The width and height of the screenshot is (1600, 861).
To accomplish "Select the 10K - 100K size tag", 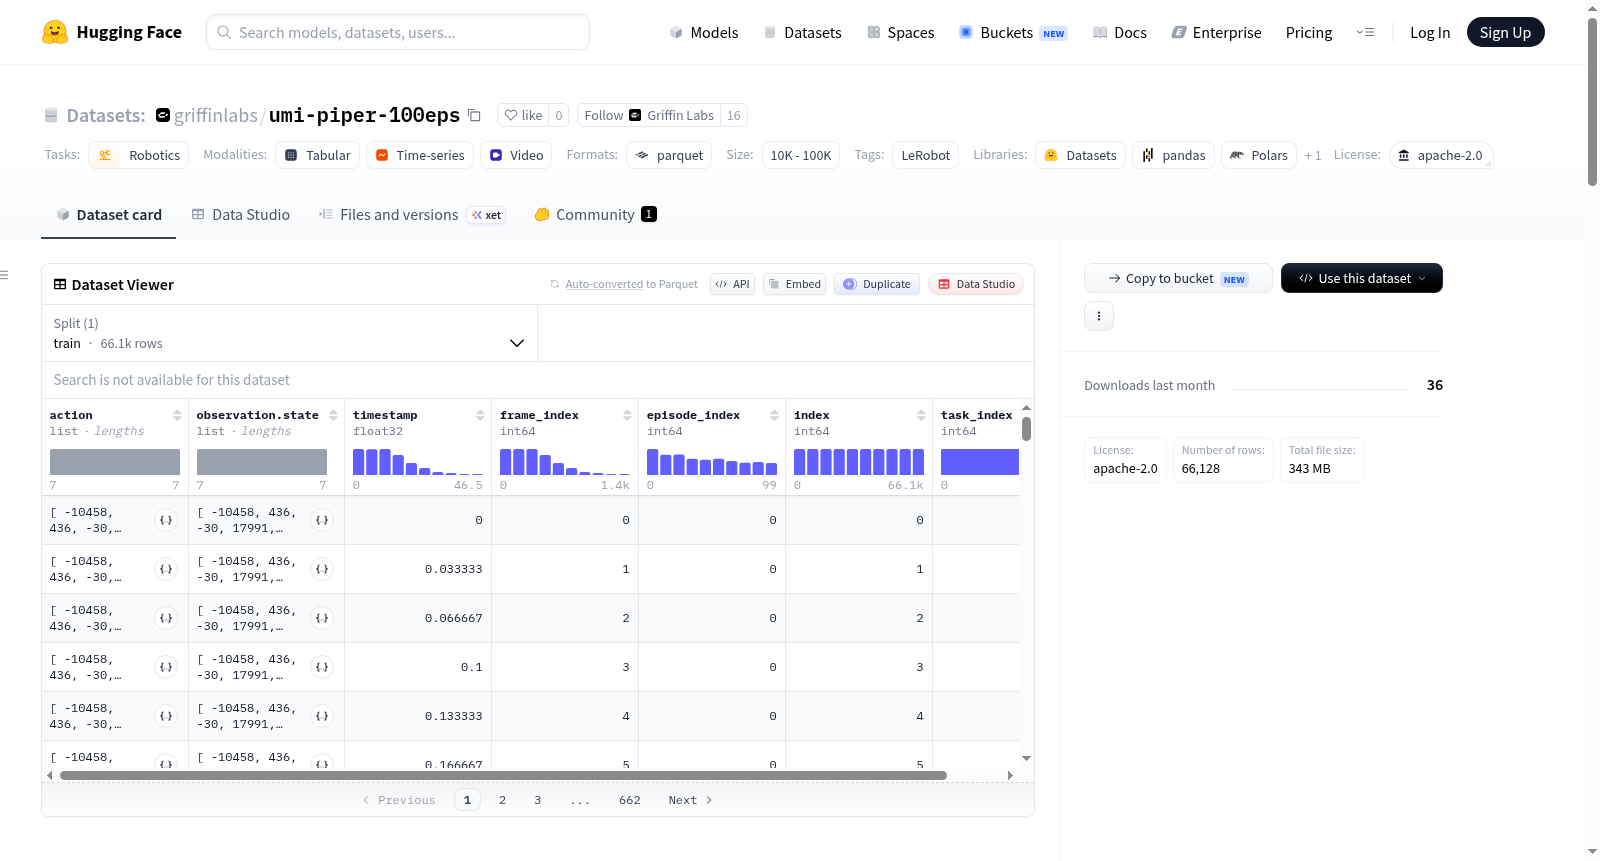I will [x=801, y=155].
